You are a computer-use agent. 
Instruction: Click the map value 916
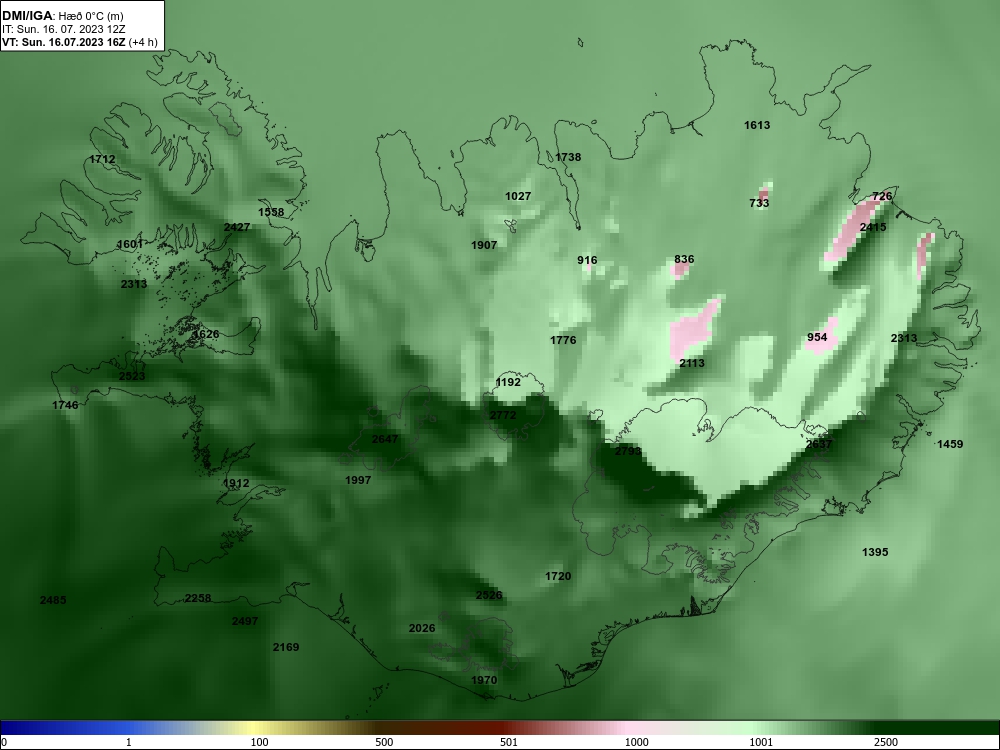(587, 260)
